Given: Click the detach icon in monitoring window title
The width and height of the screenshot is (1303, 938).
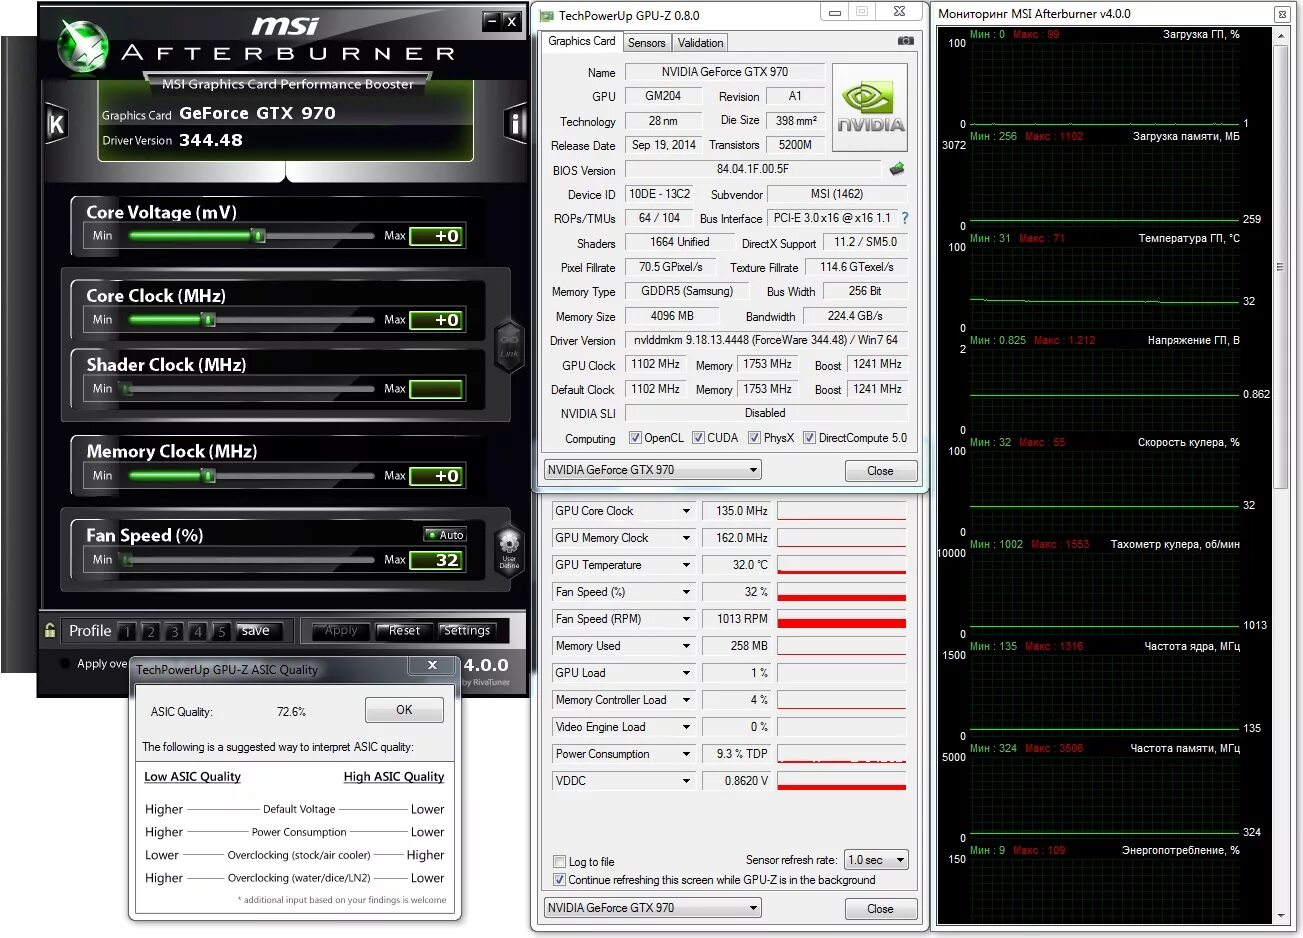Looking at the screenshot, I should [x=1281, y=14].
